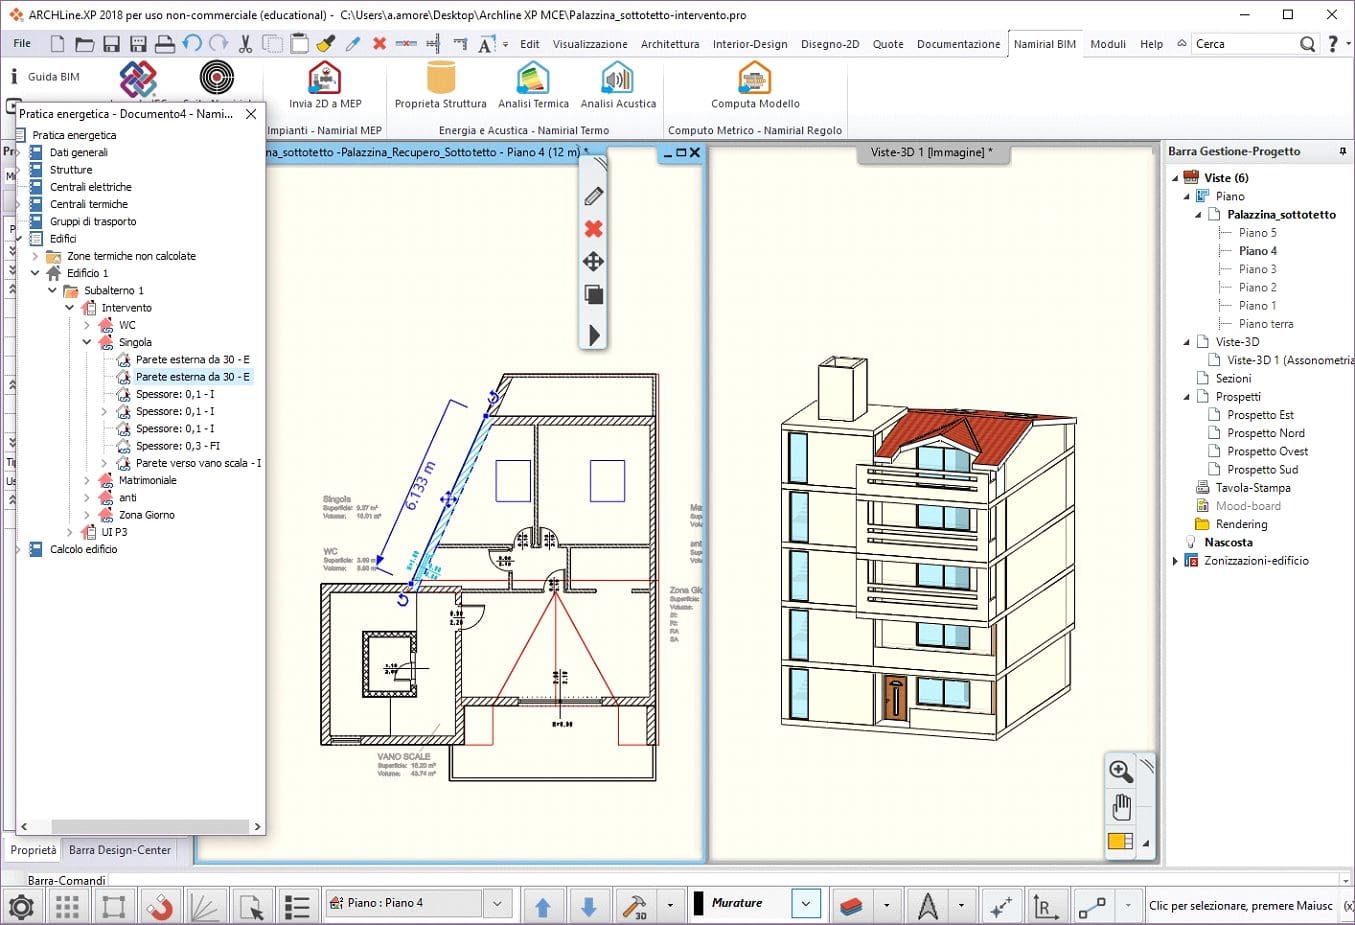1355x925 pixels.
Task: Select Dati generali in Pratica energetica
Action: (79, 152)
